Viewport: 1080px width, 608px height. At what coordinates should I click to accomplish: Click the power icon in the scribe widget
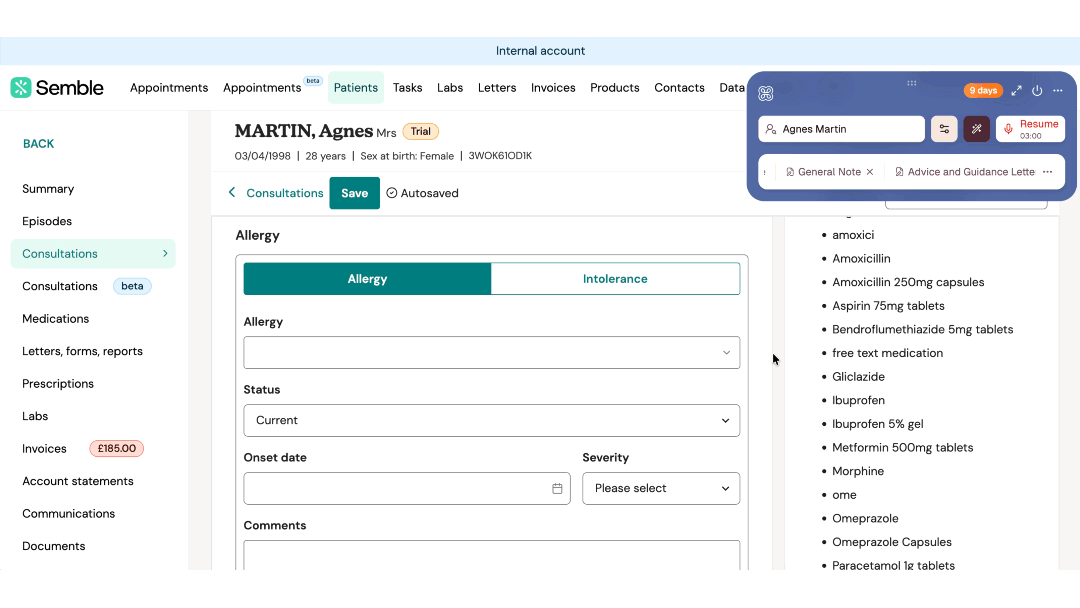(1037, 91)
